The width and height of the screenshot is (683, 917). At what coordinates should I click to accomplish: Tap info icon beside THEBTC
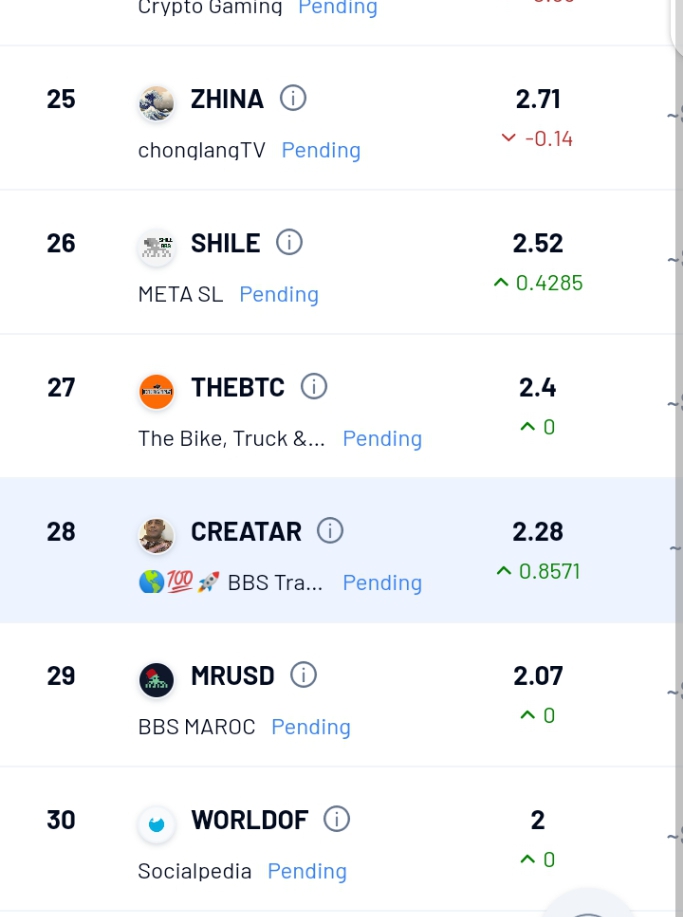(314, 387)
